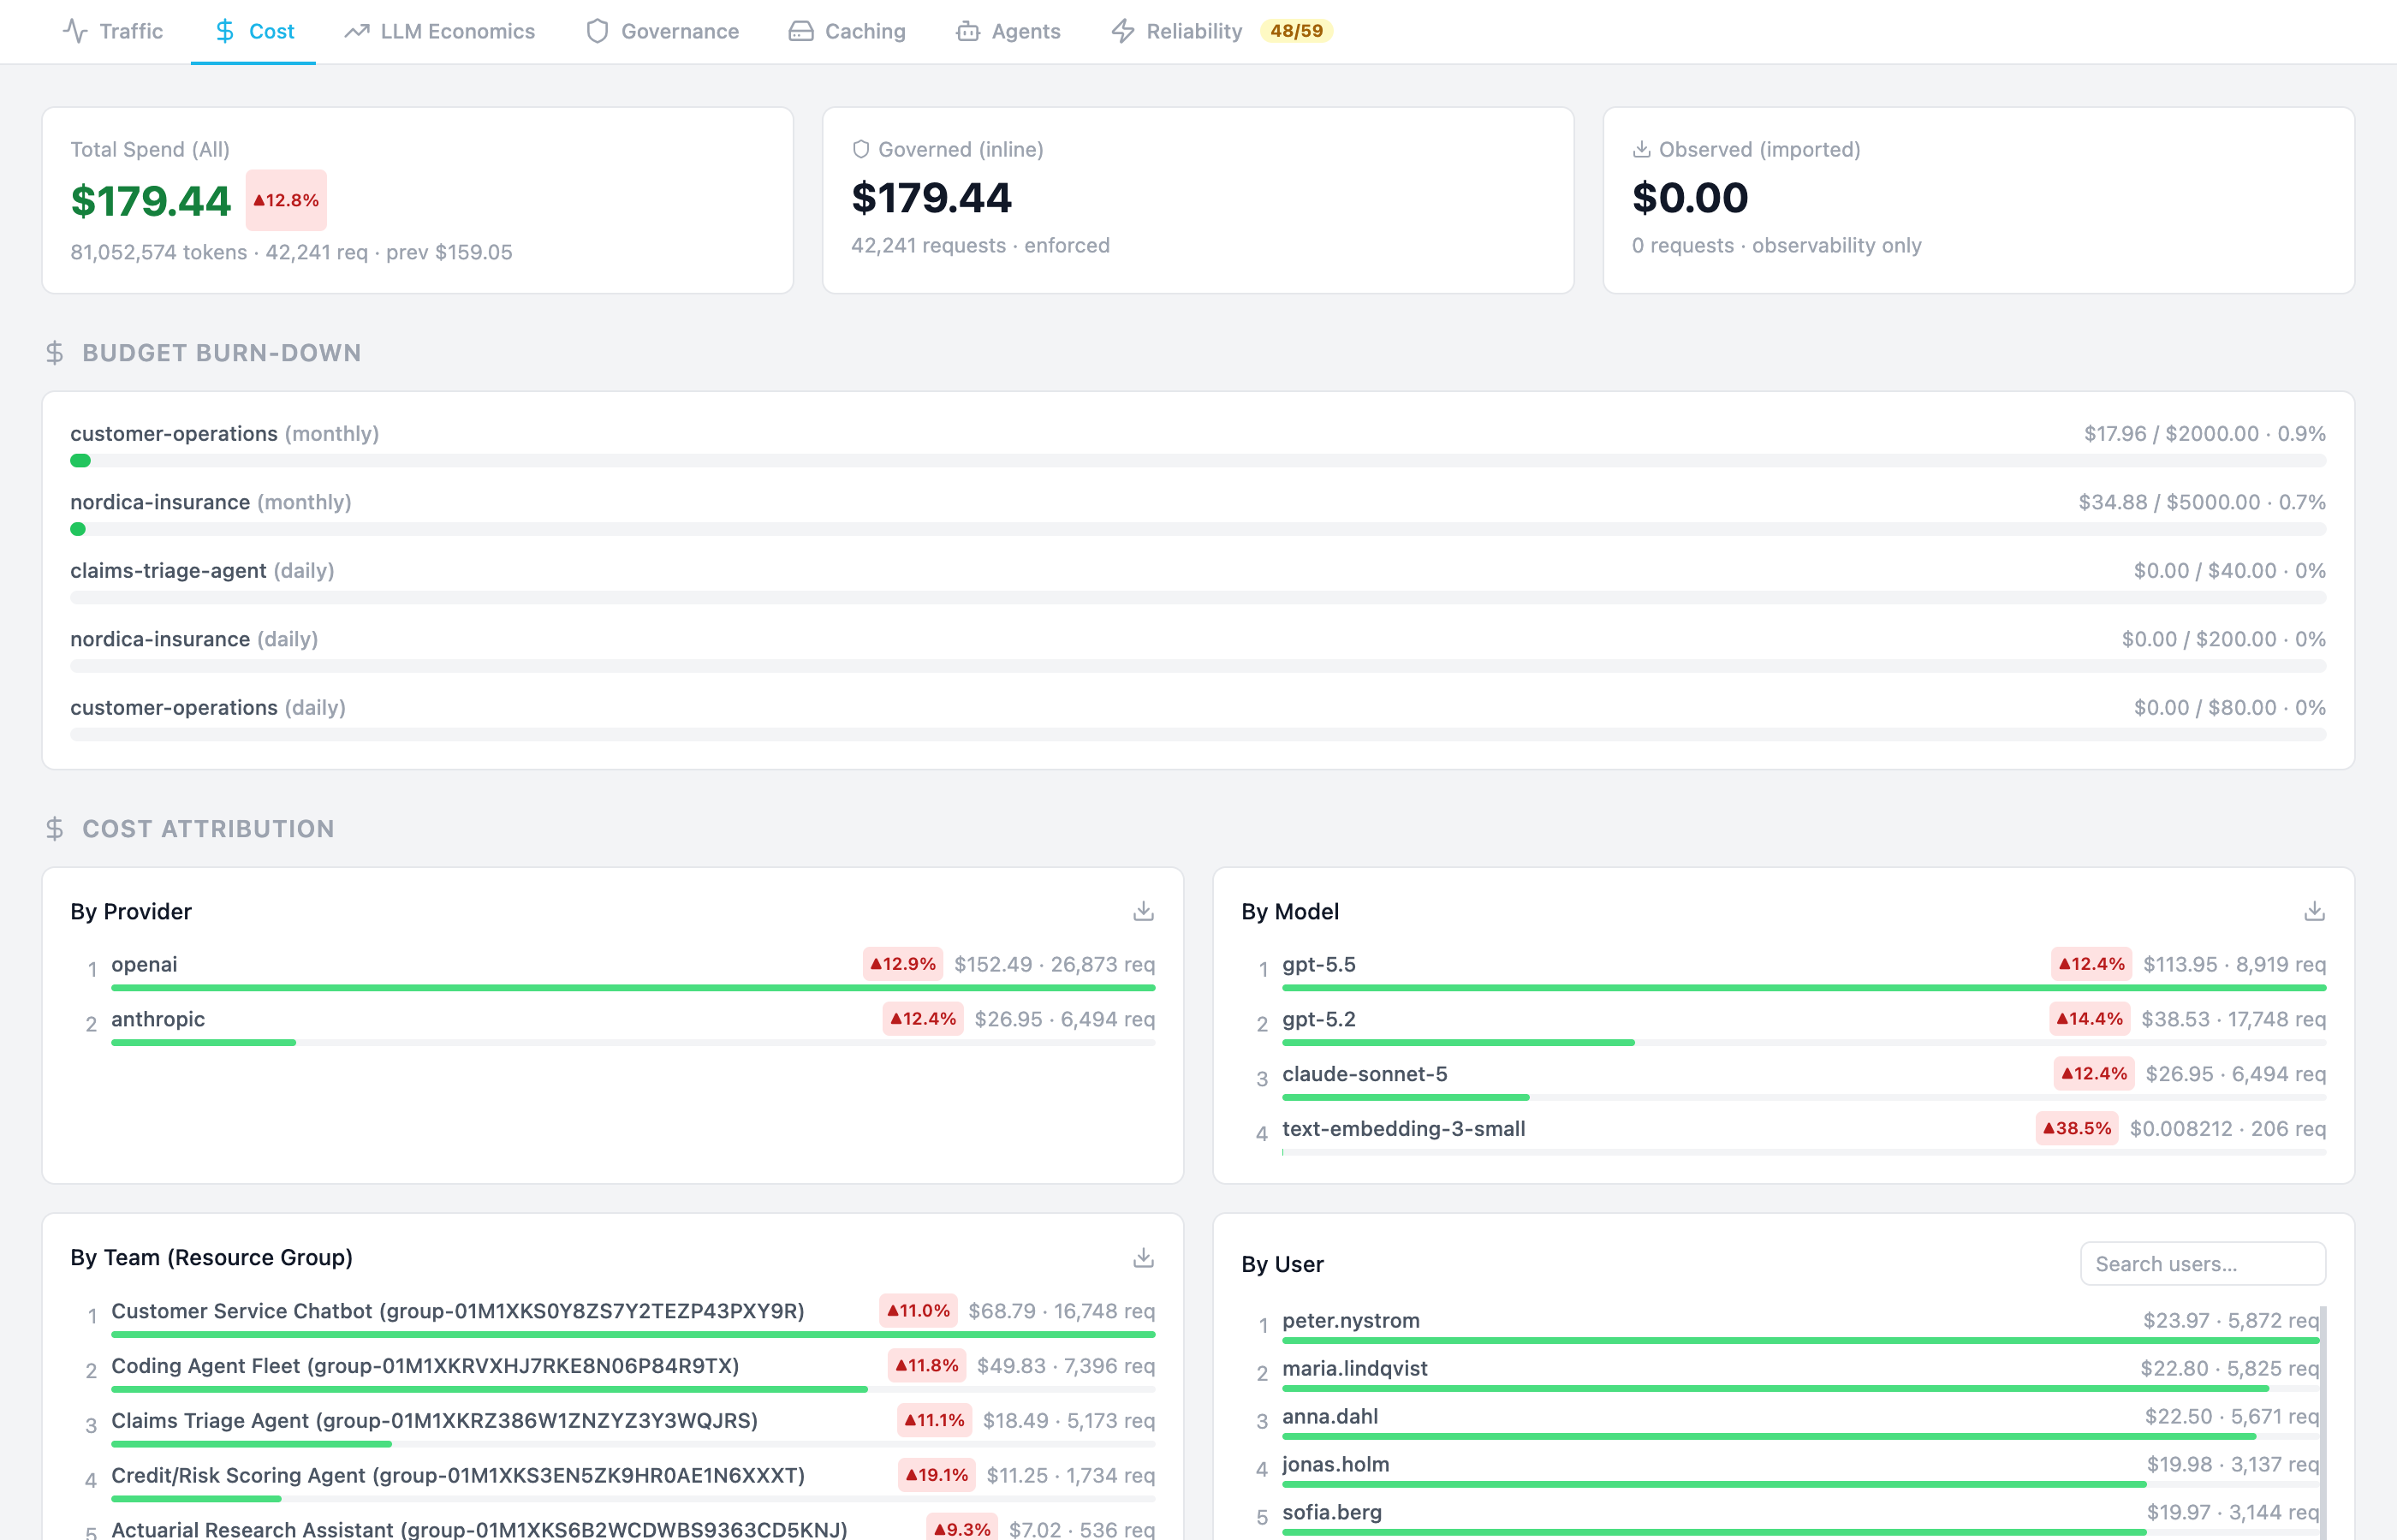Select user anna.dahl
The image size is (2397, 1540).
1780,1421
